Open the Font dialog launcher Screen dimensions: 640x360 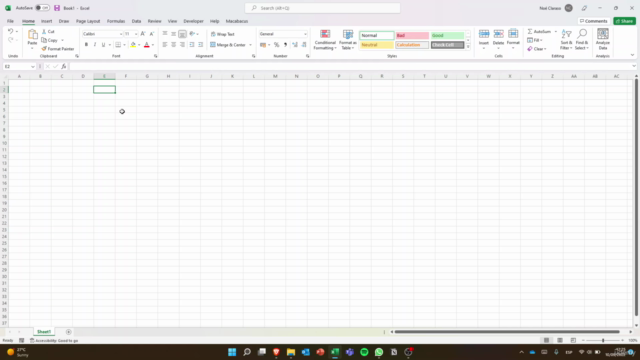coord(156,56)
